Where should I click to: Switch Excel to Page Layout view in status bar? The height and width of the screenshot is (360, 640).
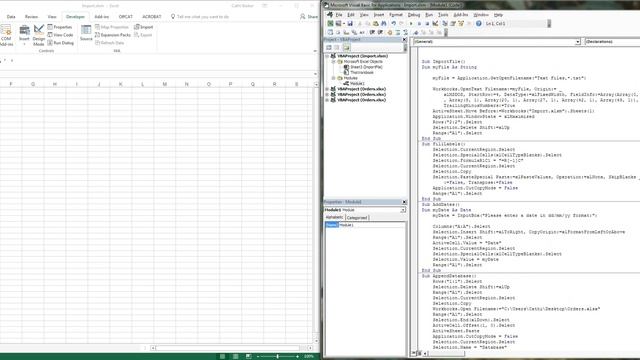pos(236,356)
